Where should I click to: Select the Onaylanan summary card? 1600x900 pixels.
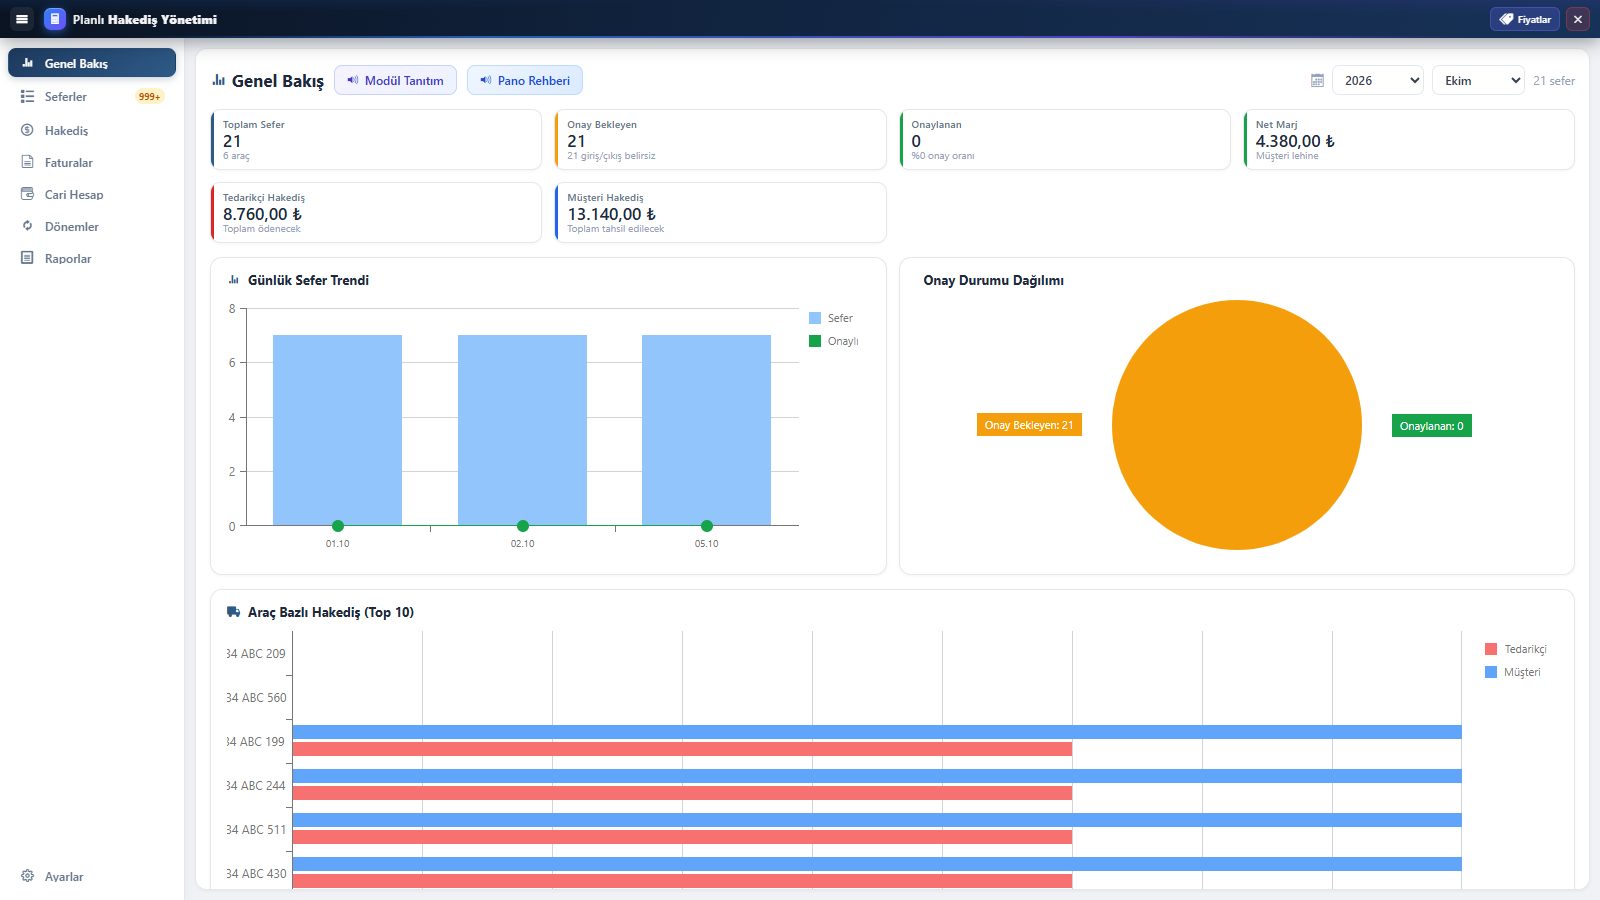1064,140
